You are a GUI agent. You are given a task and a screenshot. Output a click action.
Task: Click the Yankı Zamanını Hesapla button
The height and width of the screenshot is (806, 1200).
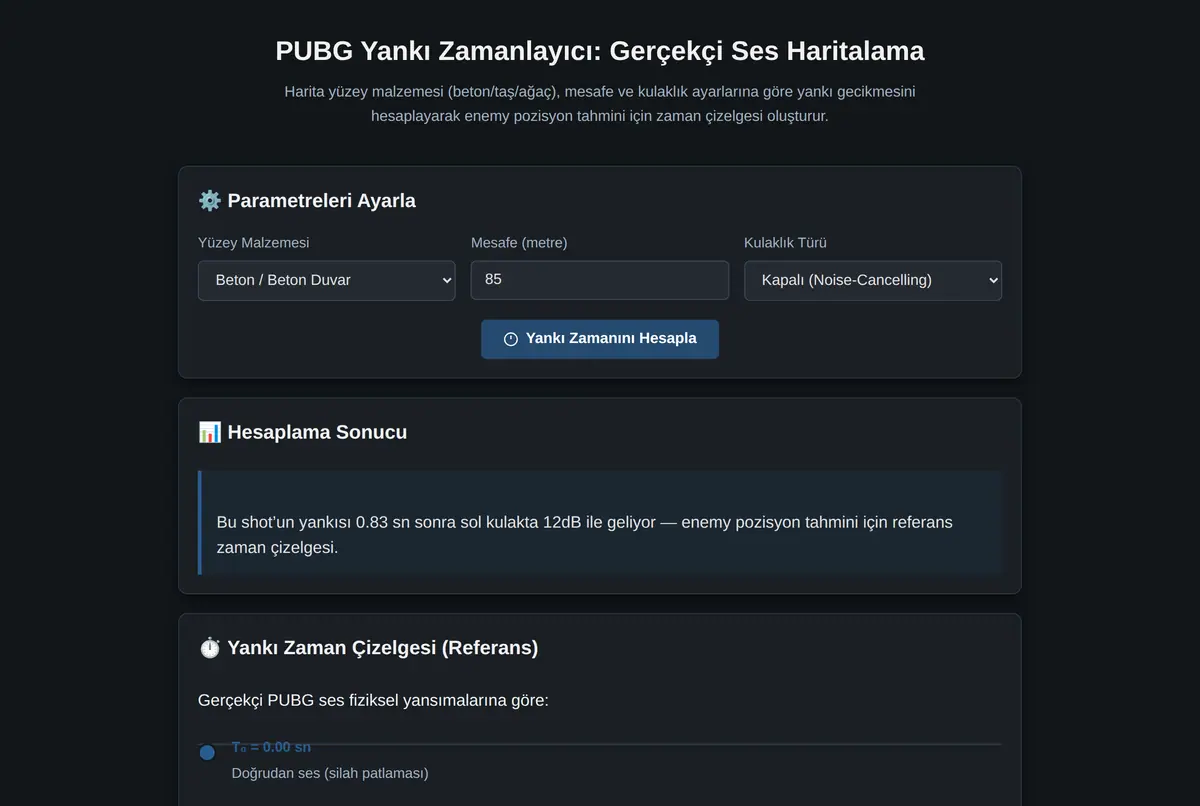click(x=600, y=339)
